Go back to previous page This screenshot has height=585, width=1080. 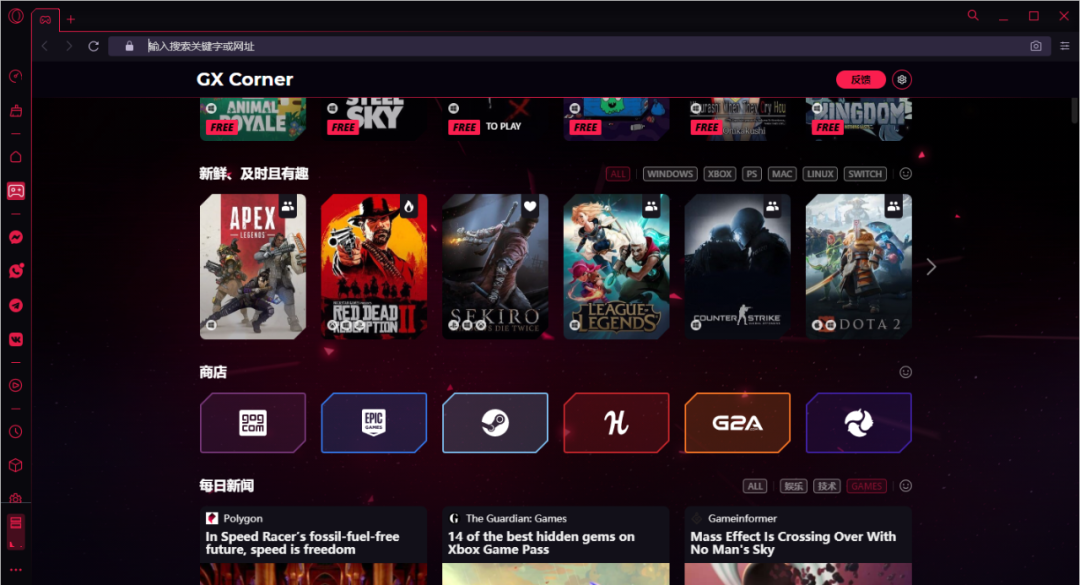click(x=45, y=46)
